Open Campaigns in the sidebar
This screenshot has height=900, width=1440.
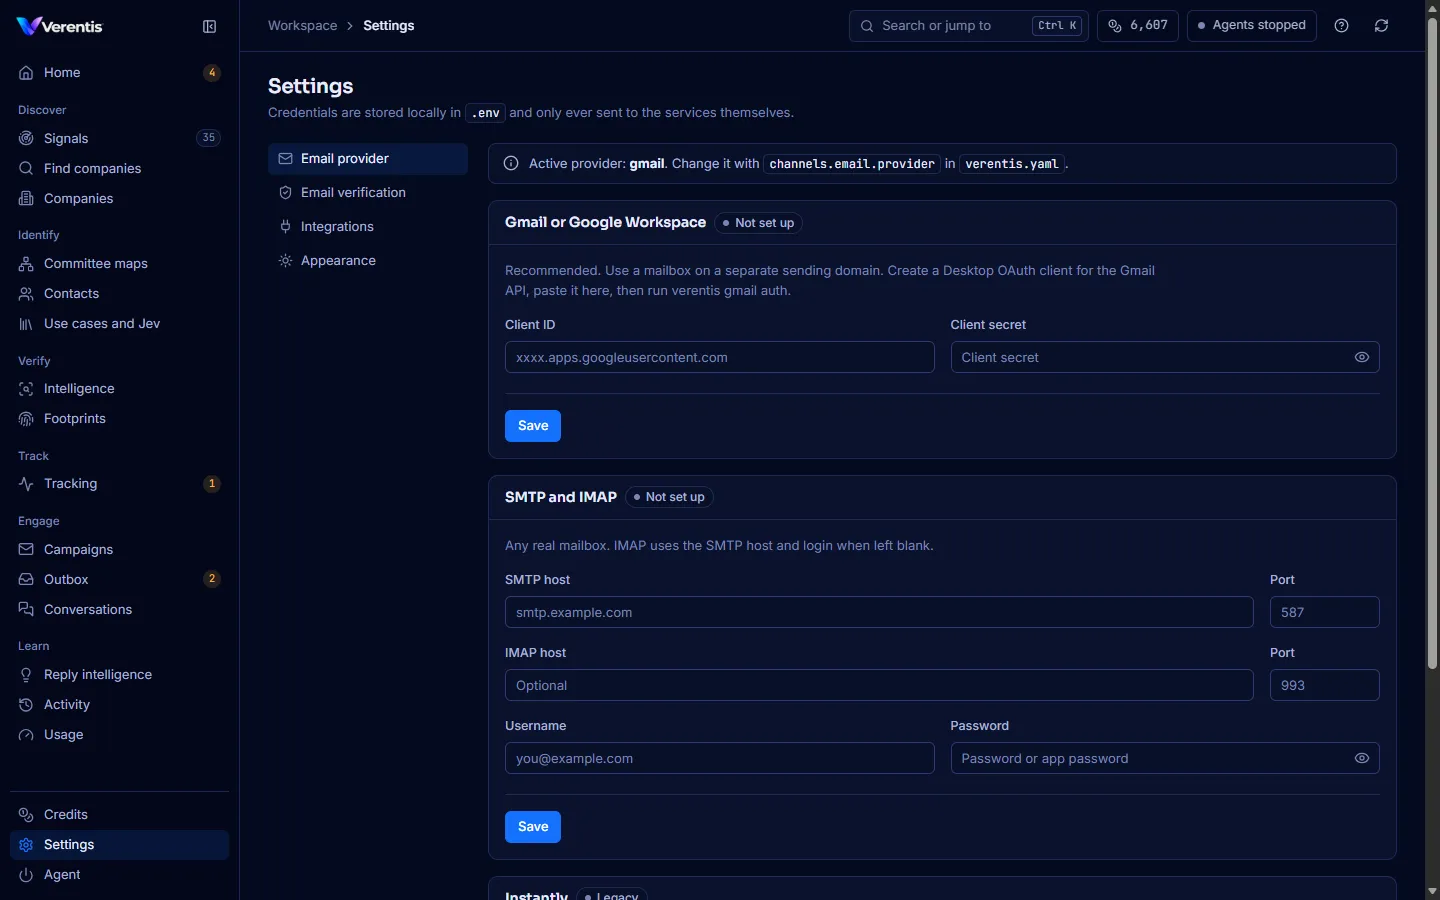tap(120, 549)
